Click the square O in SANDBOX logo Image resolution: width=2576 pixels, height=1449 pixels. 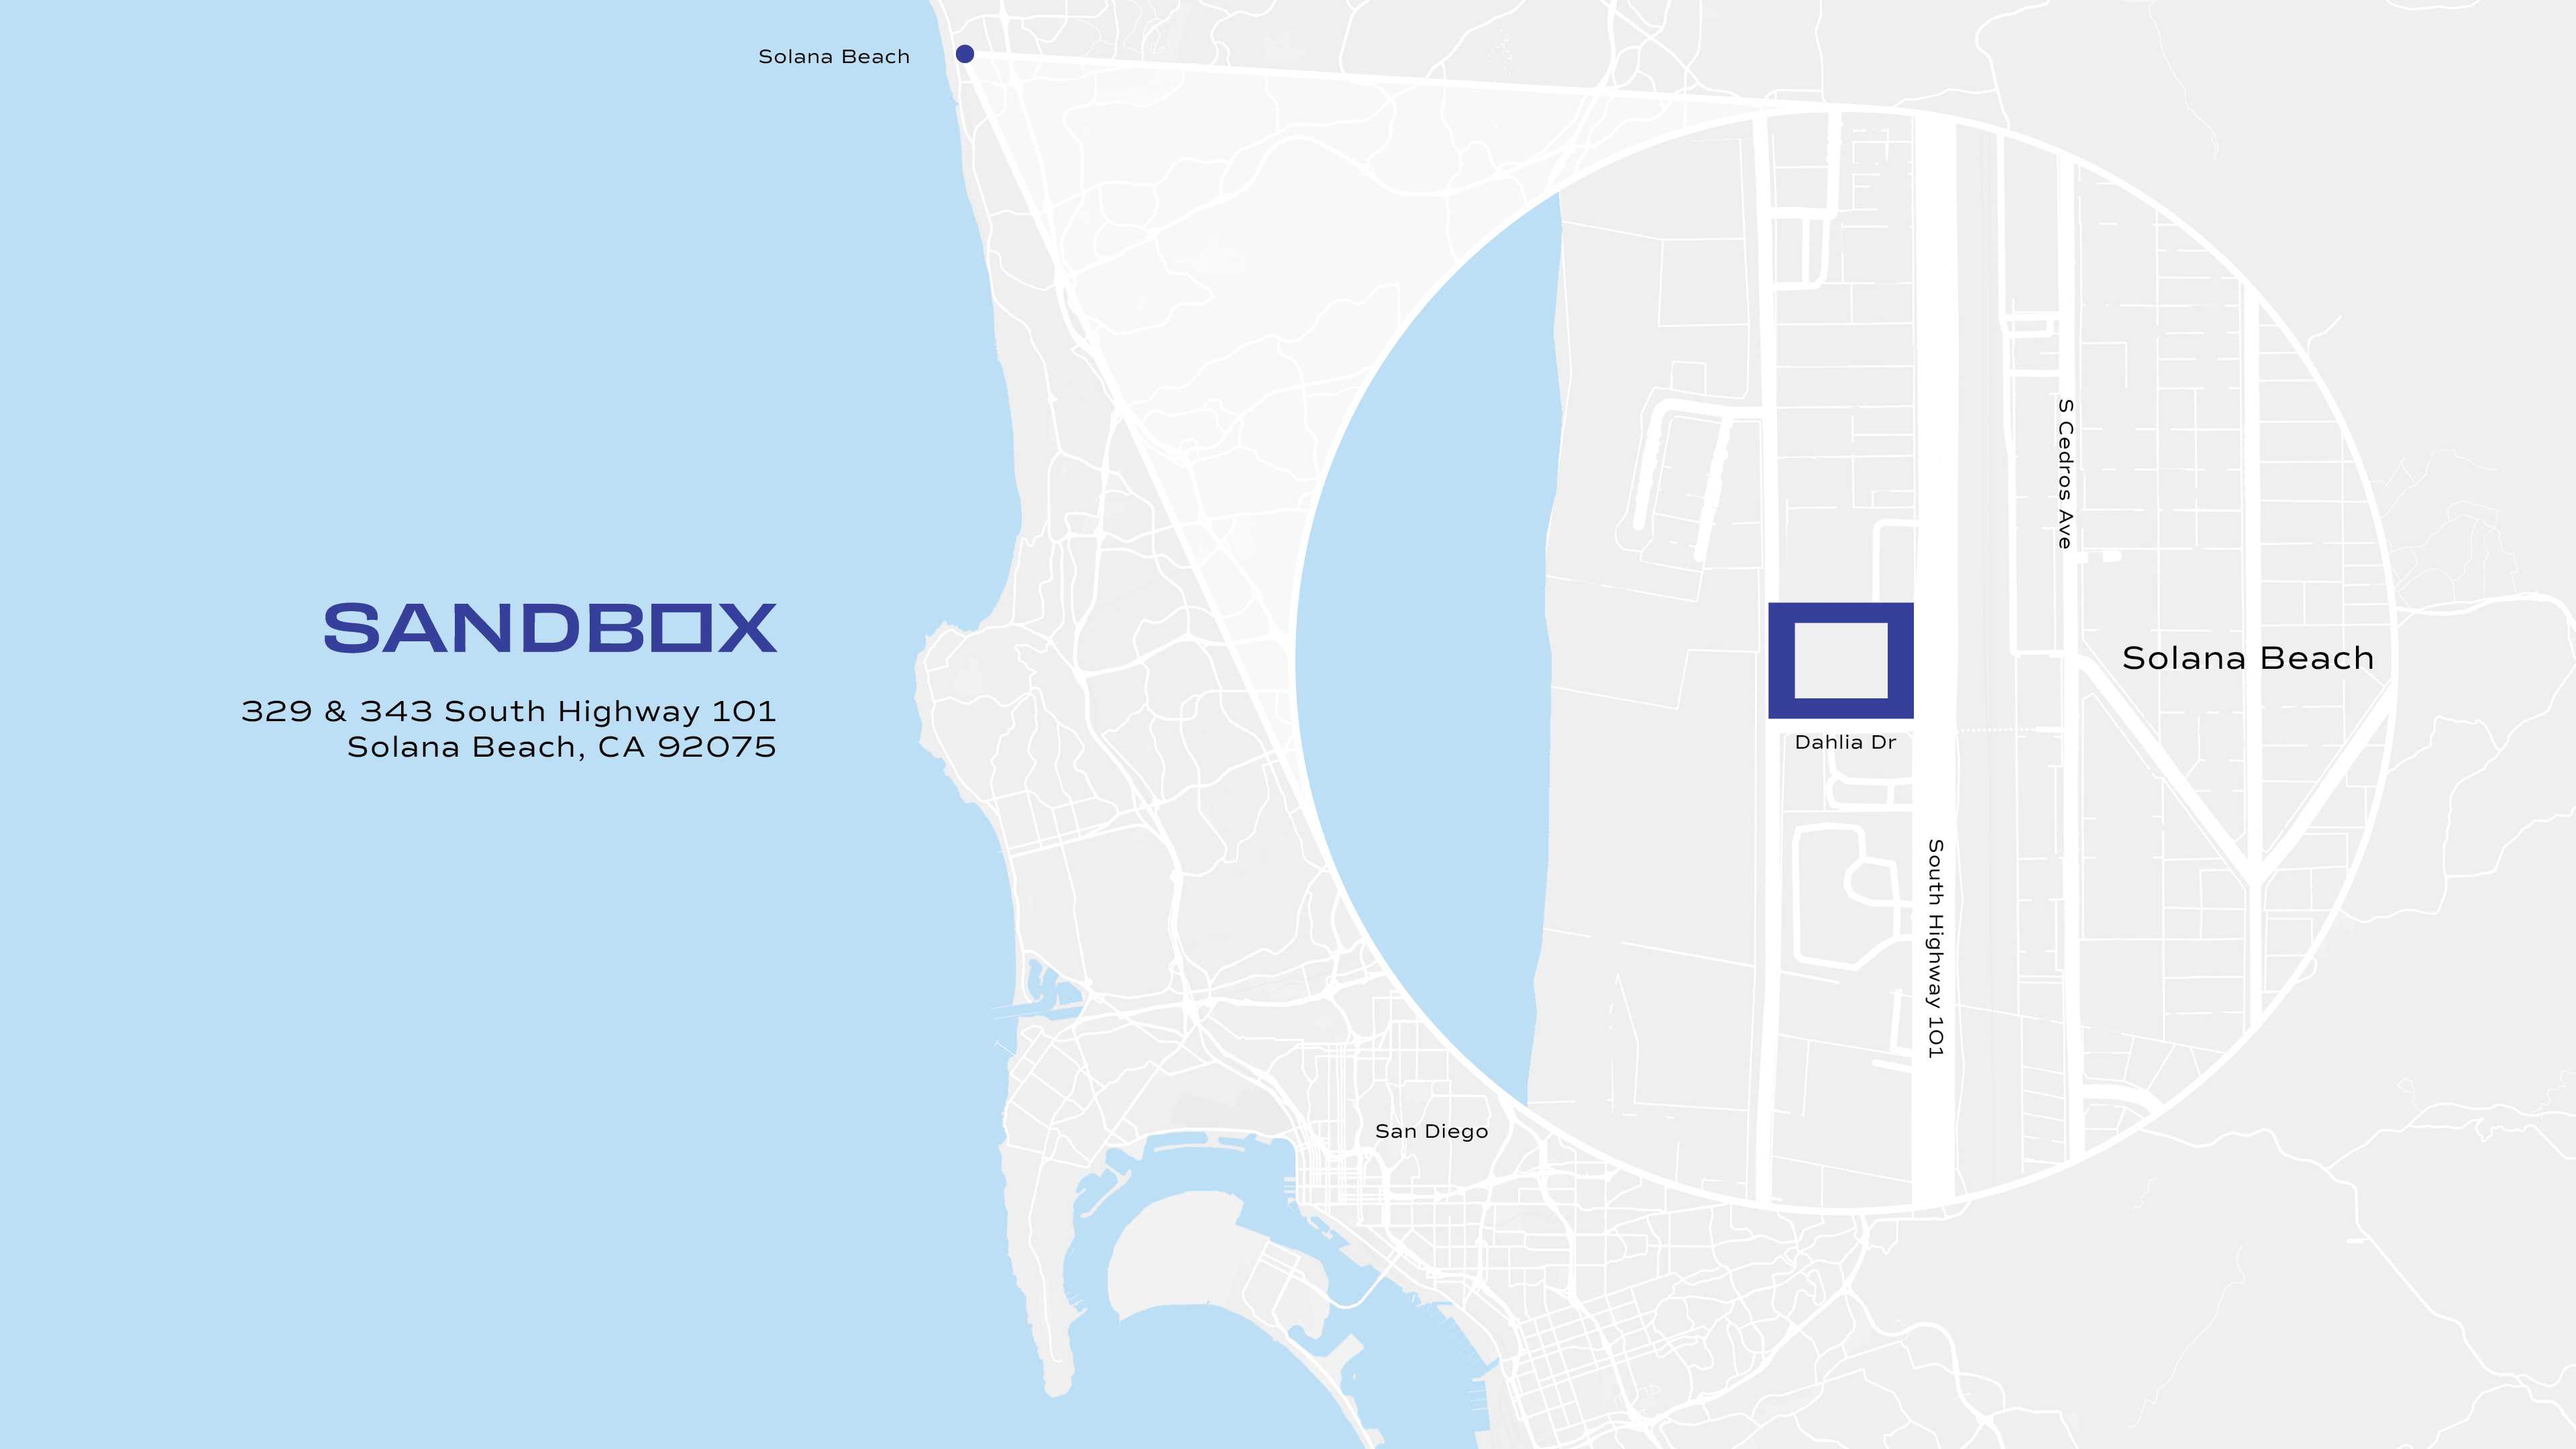[x=682, y=628]
